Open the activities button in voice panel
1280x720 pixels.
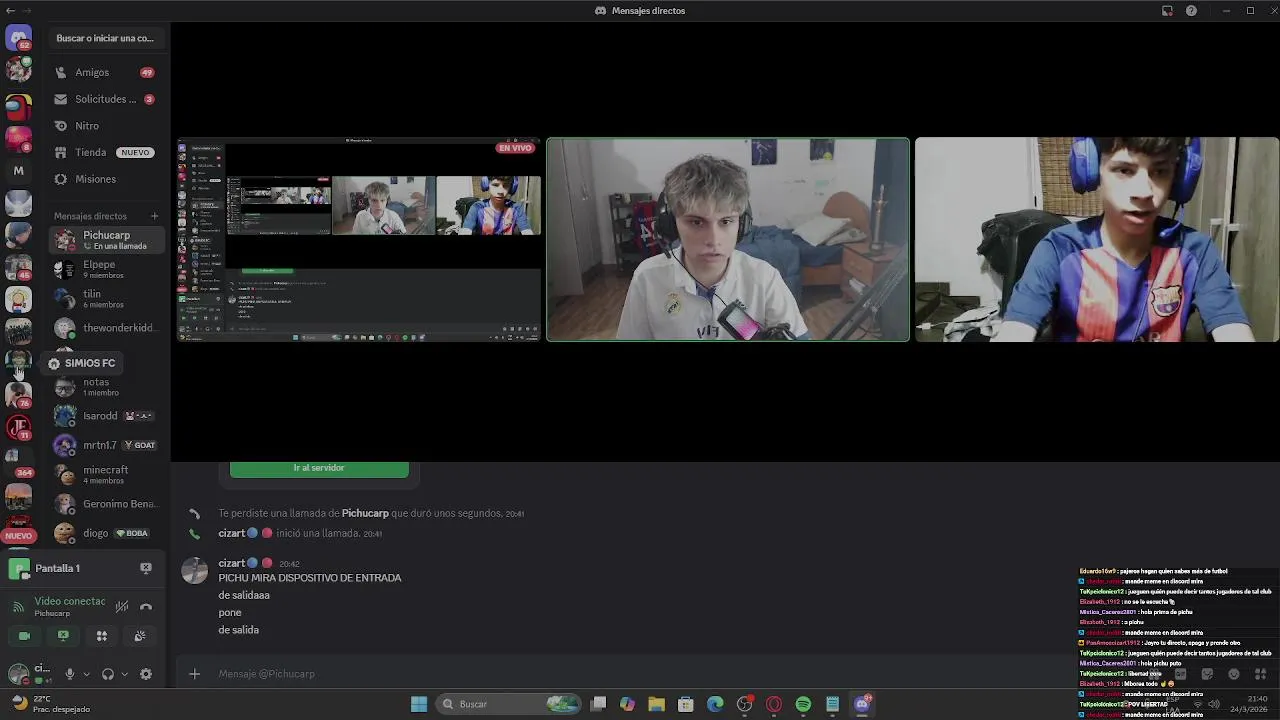point(101,636)
